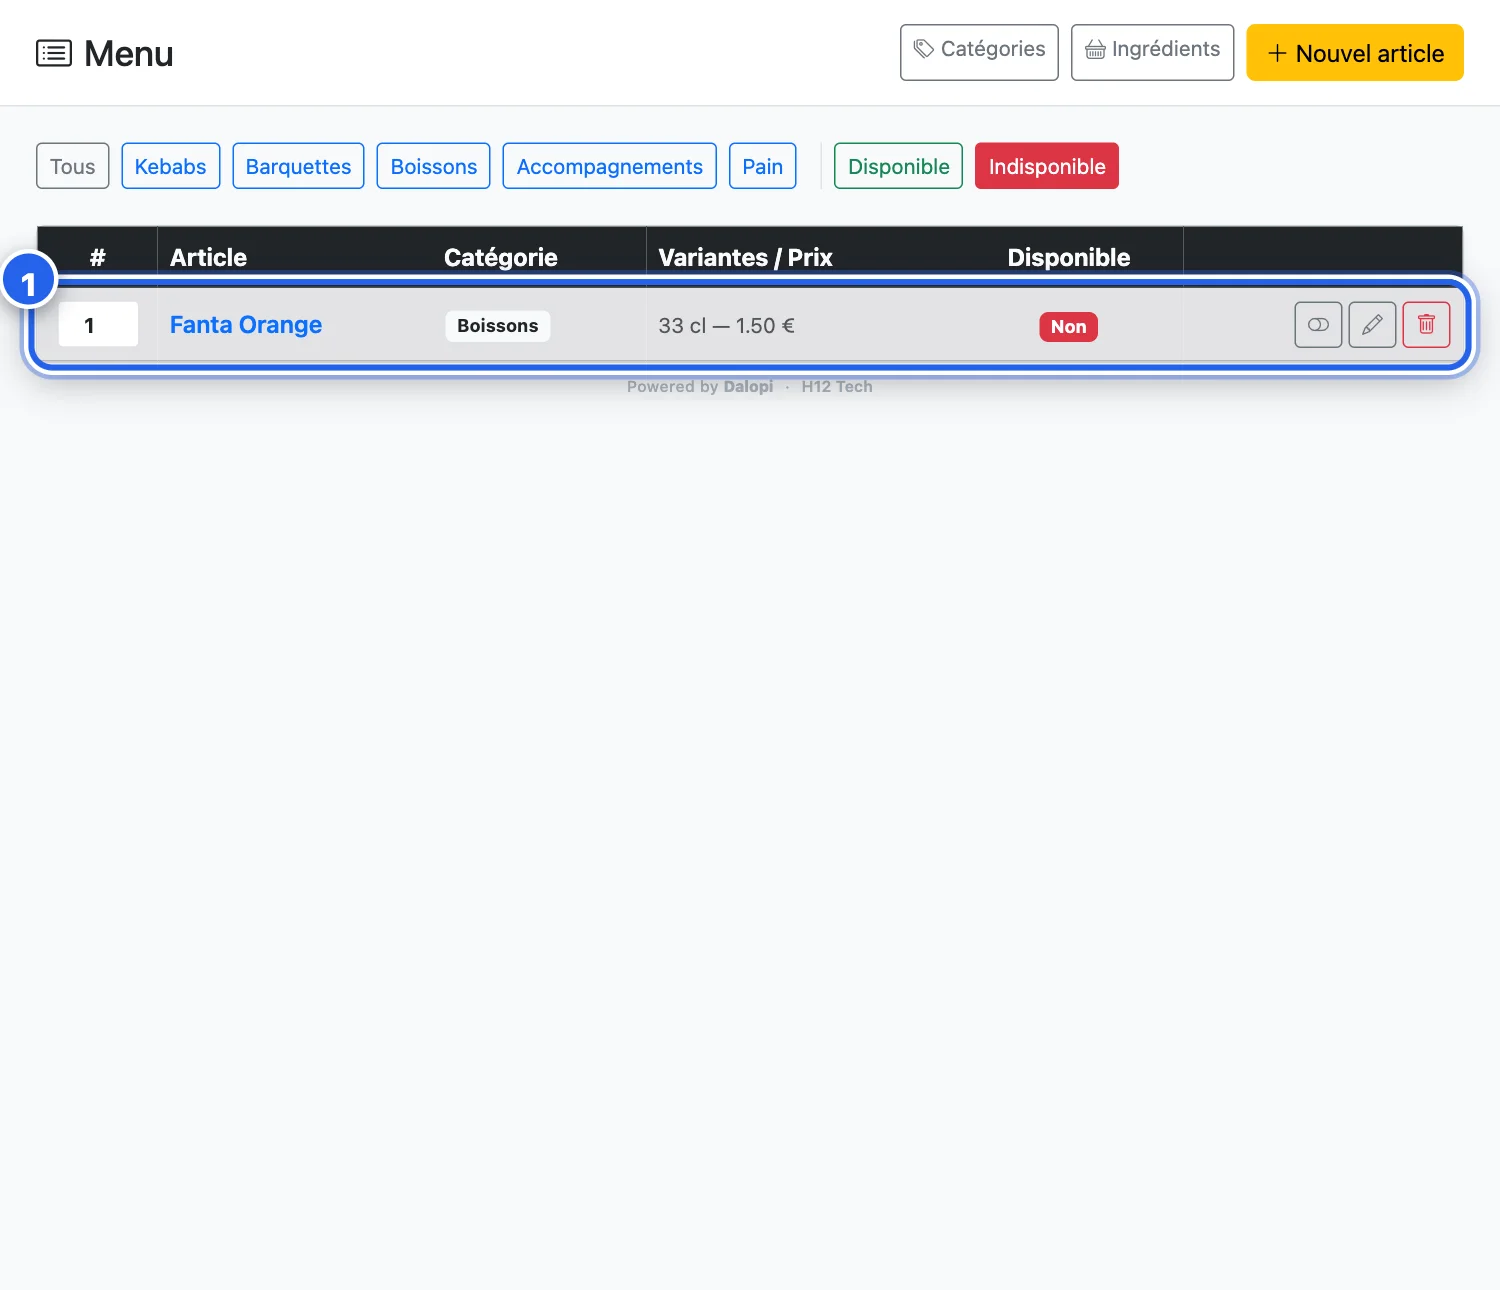Click the H12 Tech footer text
Viewport: 1500px width, 1290px height.
(x=837, y=387)
